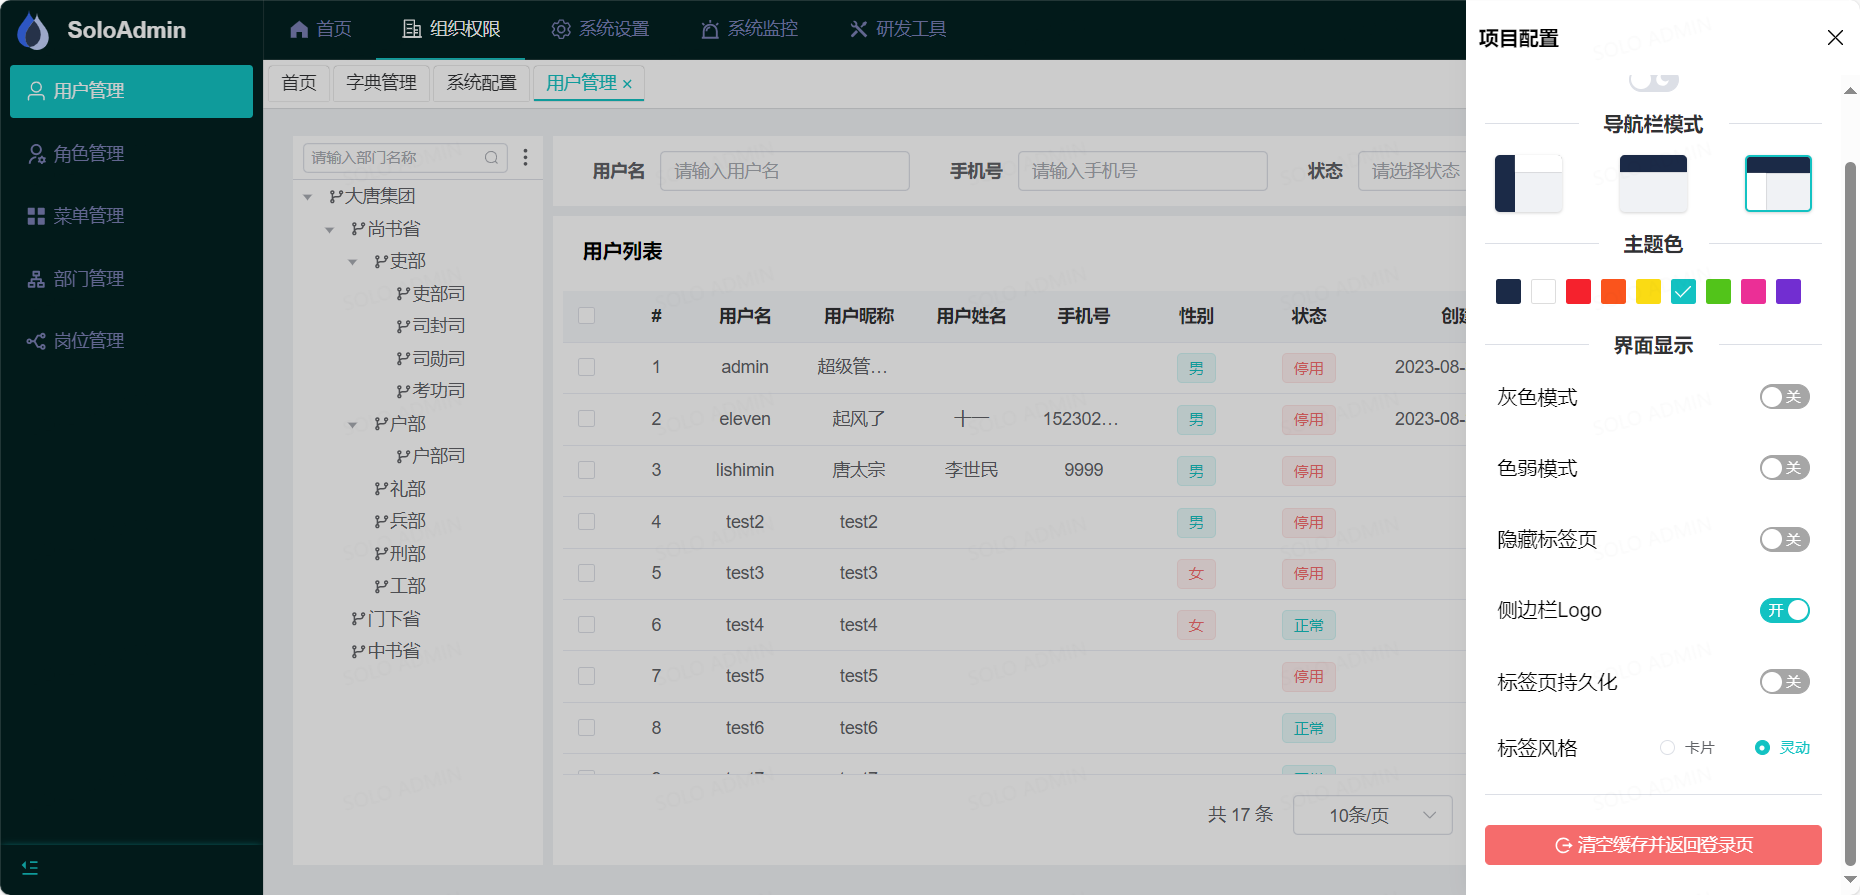Open 岗位管理 from the sidebar

[88, 341]
